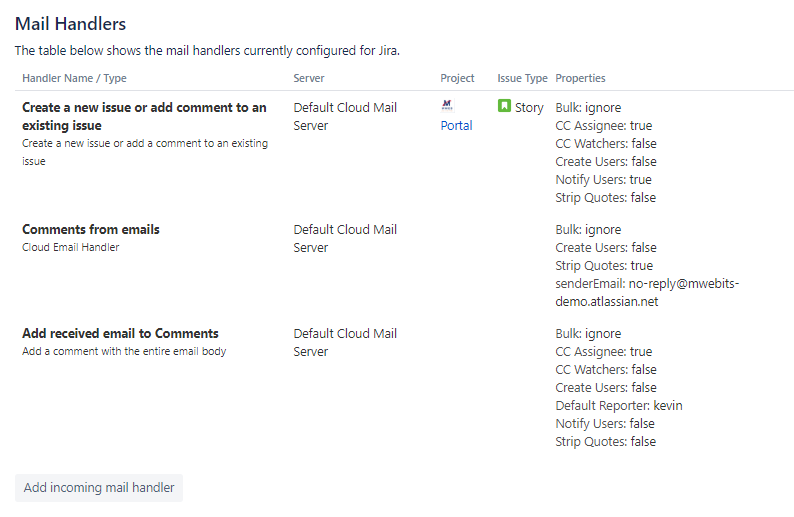
Task: Click the 'Cloud Email Handler' type subtitle
Action: point(70,247)
